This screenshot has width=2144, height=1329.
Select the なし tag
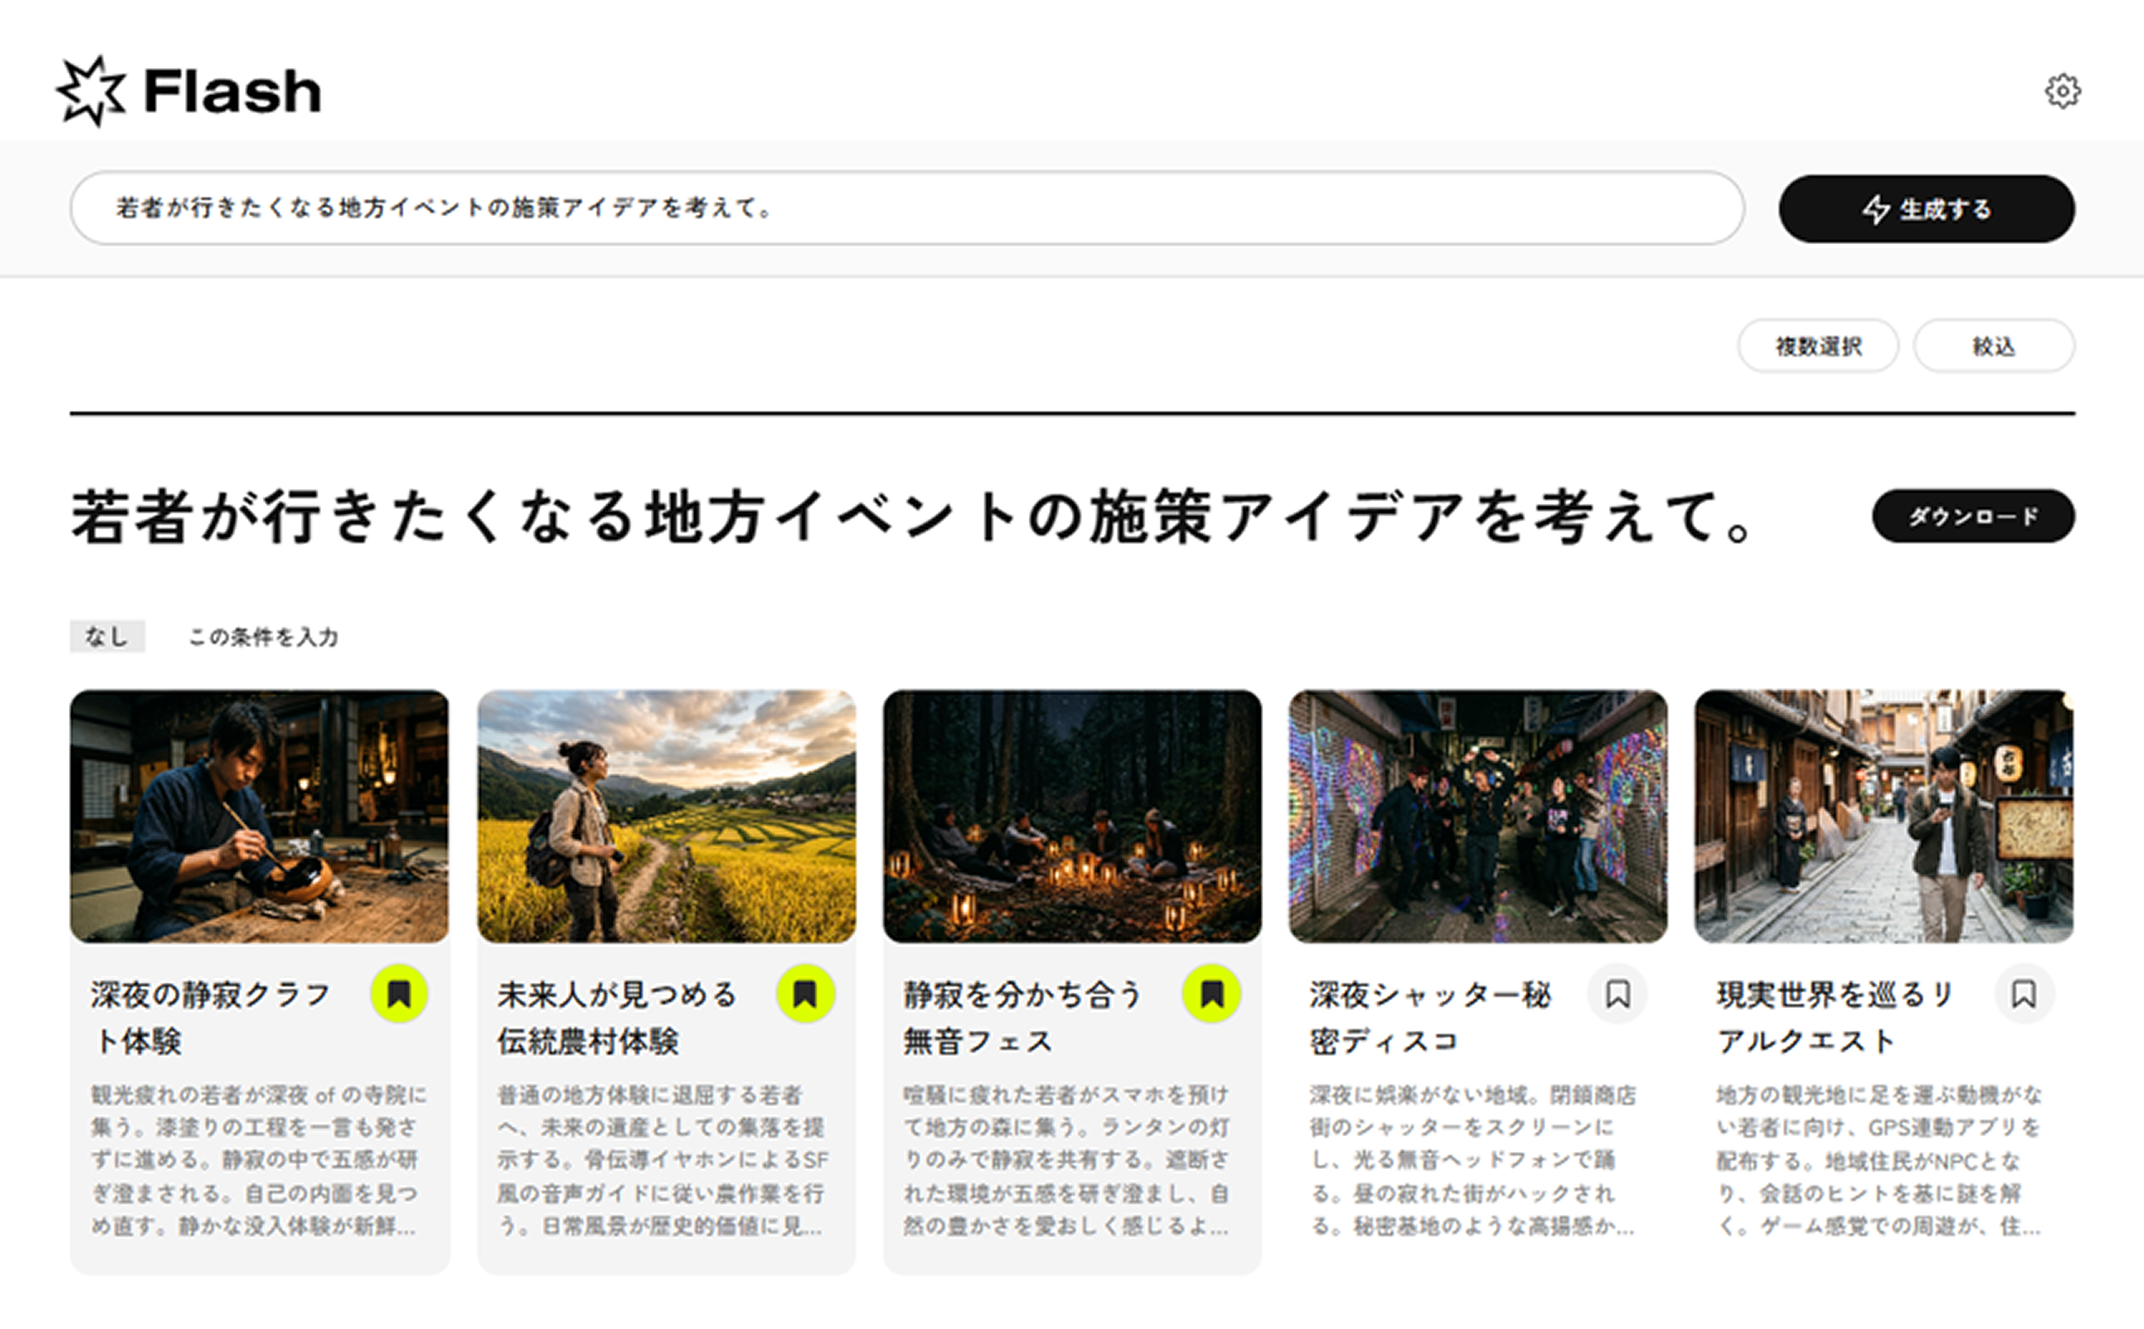click(x=107, y=636)
